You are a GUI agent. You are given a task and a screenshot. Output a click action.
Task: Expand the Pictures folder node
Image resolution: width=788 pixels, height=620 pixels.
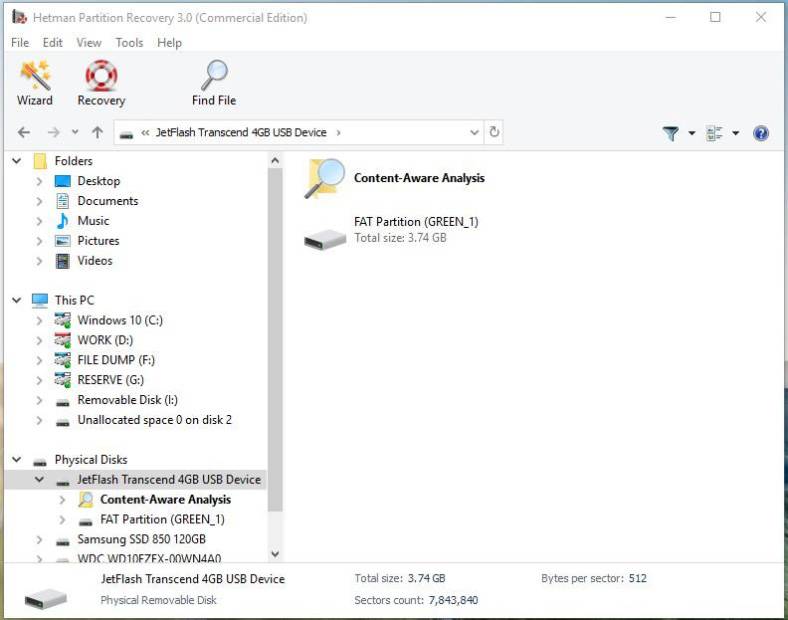[39, 241]
